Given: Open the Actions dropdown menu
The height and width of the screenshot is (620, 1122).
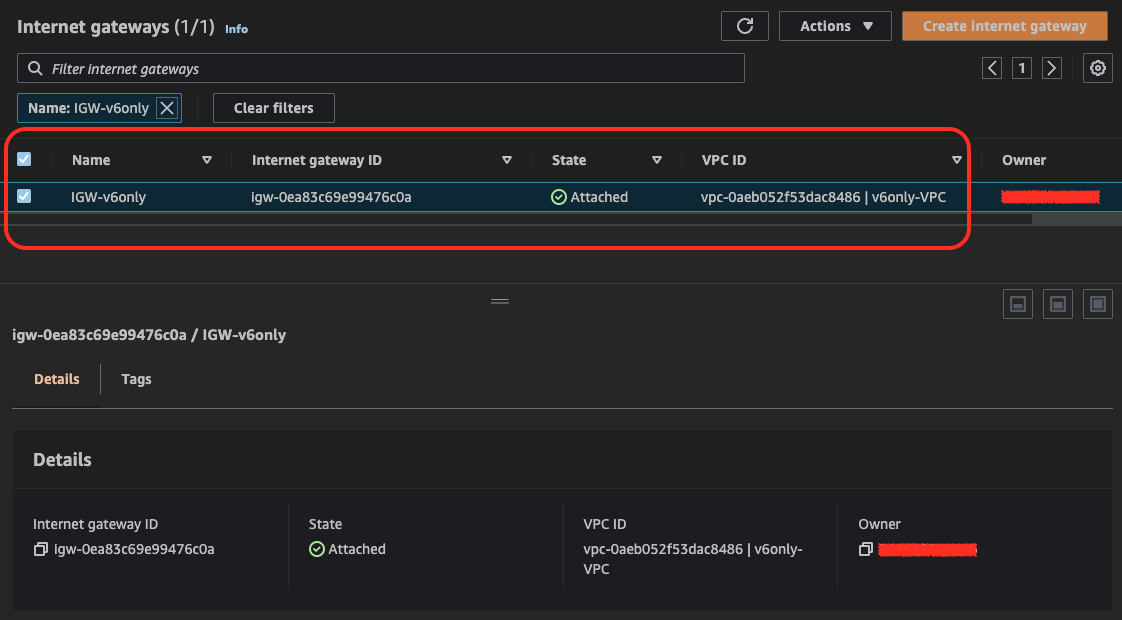Looking at the screenshot, I should (835, 26).
